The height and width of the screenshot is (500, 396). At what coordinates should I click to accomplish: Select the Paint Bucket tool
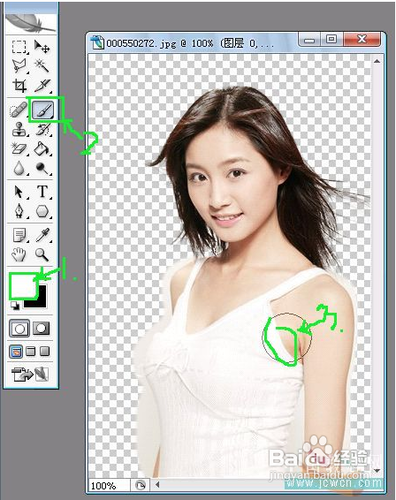tap(42, 148)
